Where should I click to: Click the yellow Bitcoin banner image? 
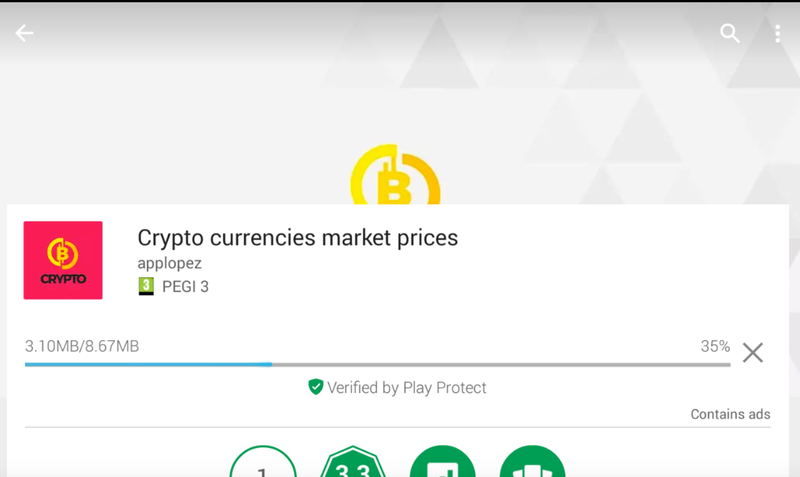[x=395, y=174]
